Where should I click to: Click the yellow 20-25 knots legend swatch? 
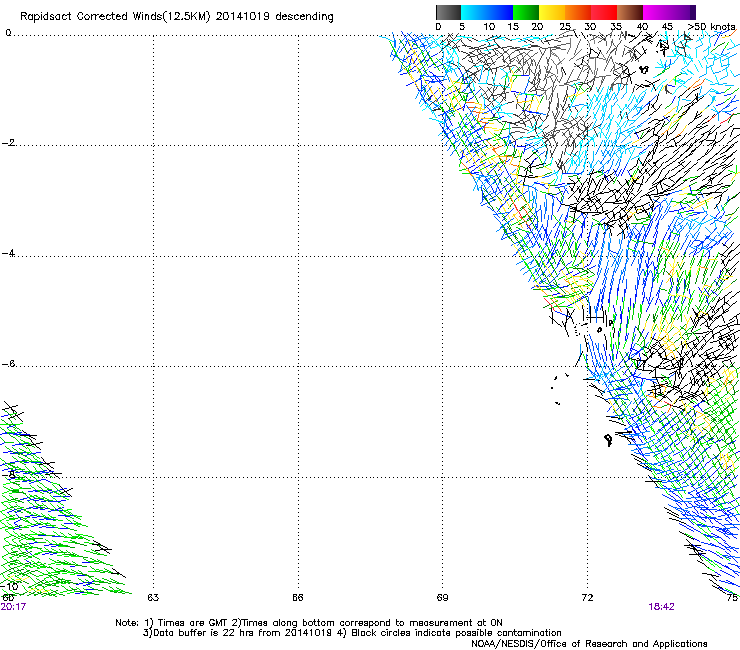(552, 12)
